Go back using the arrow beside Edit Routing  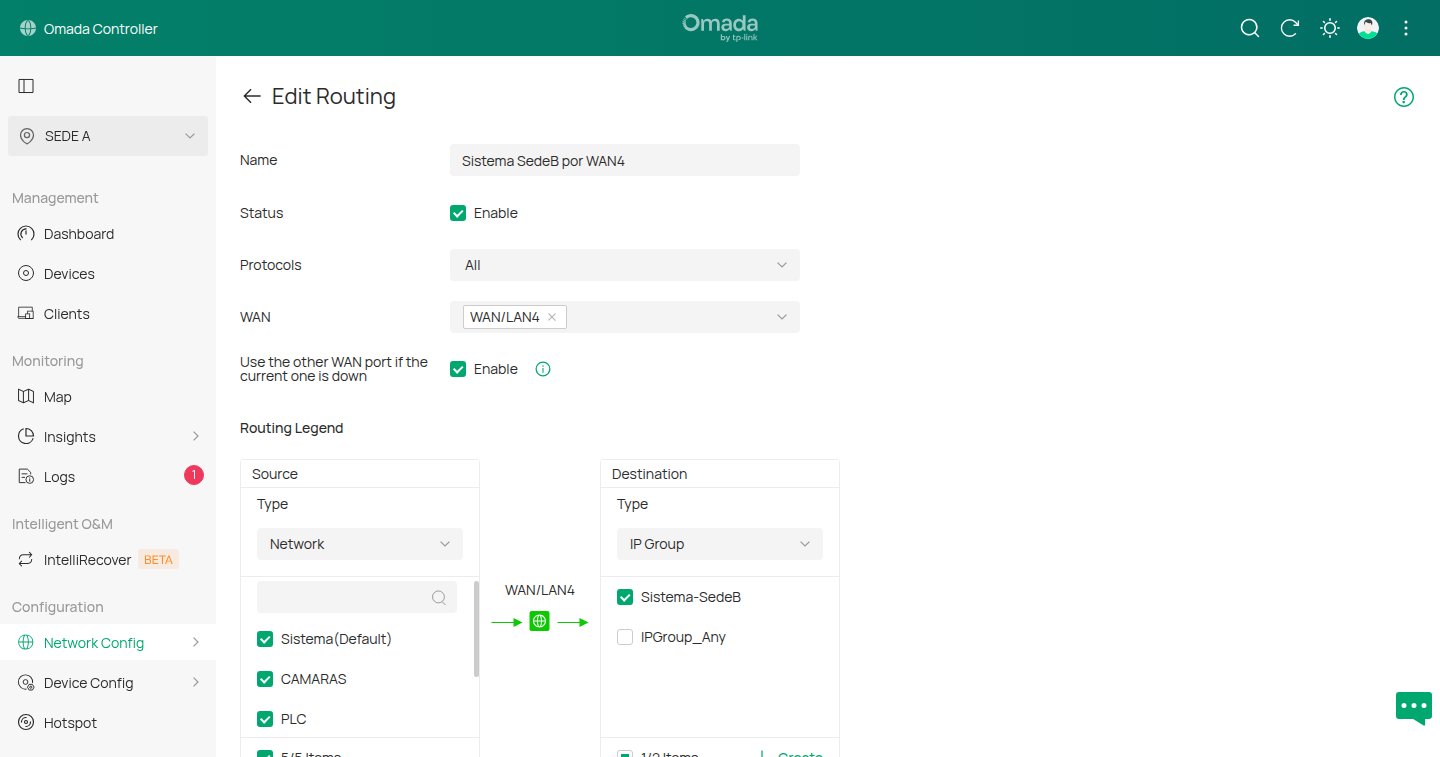[252, 96]
